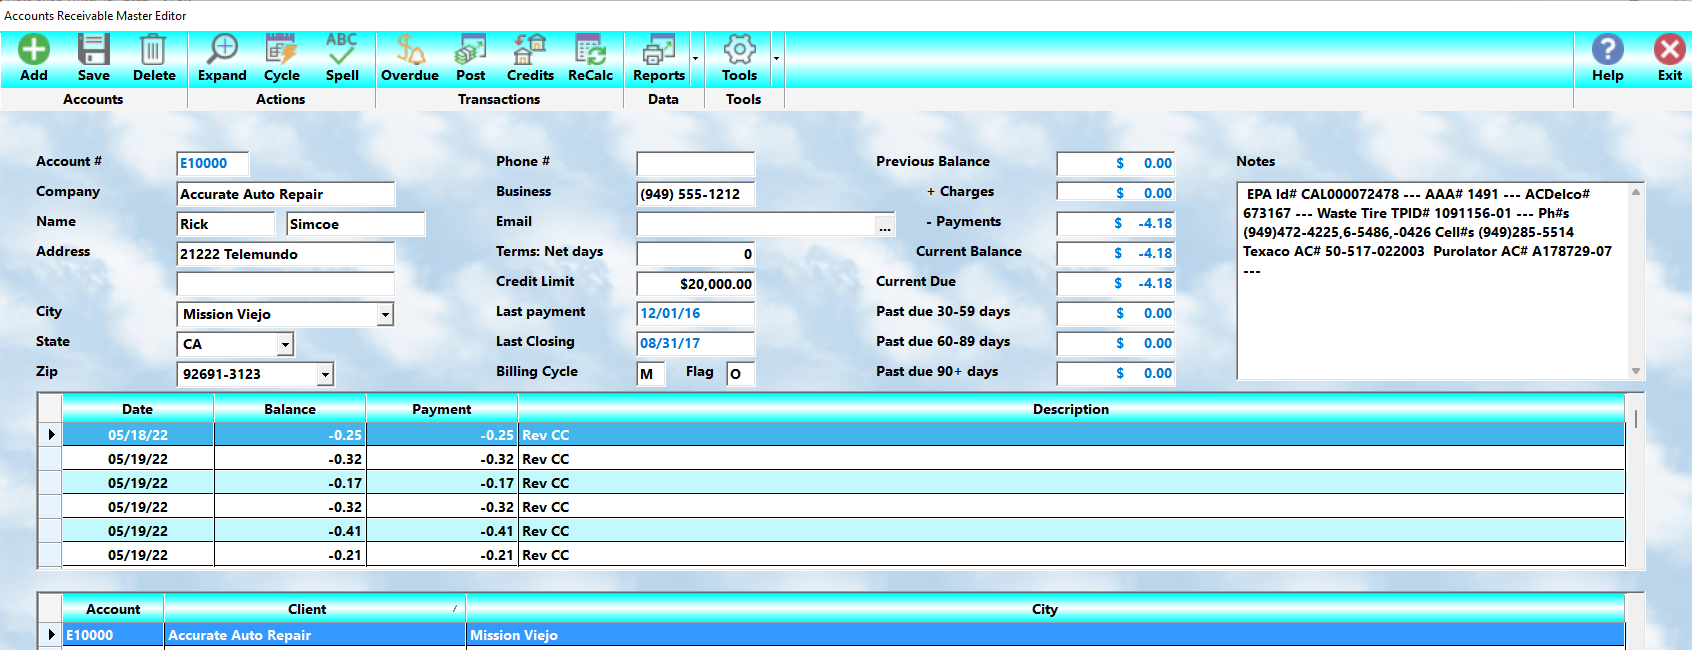Select account row E10000
The image size is (1692, 650).
(843, 635)
